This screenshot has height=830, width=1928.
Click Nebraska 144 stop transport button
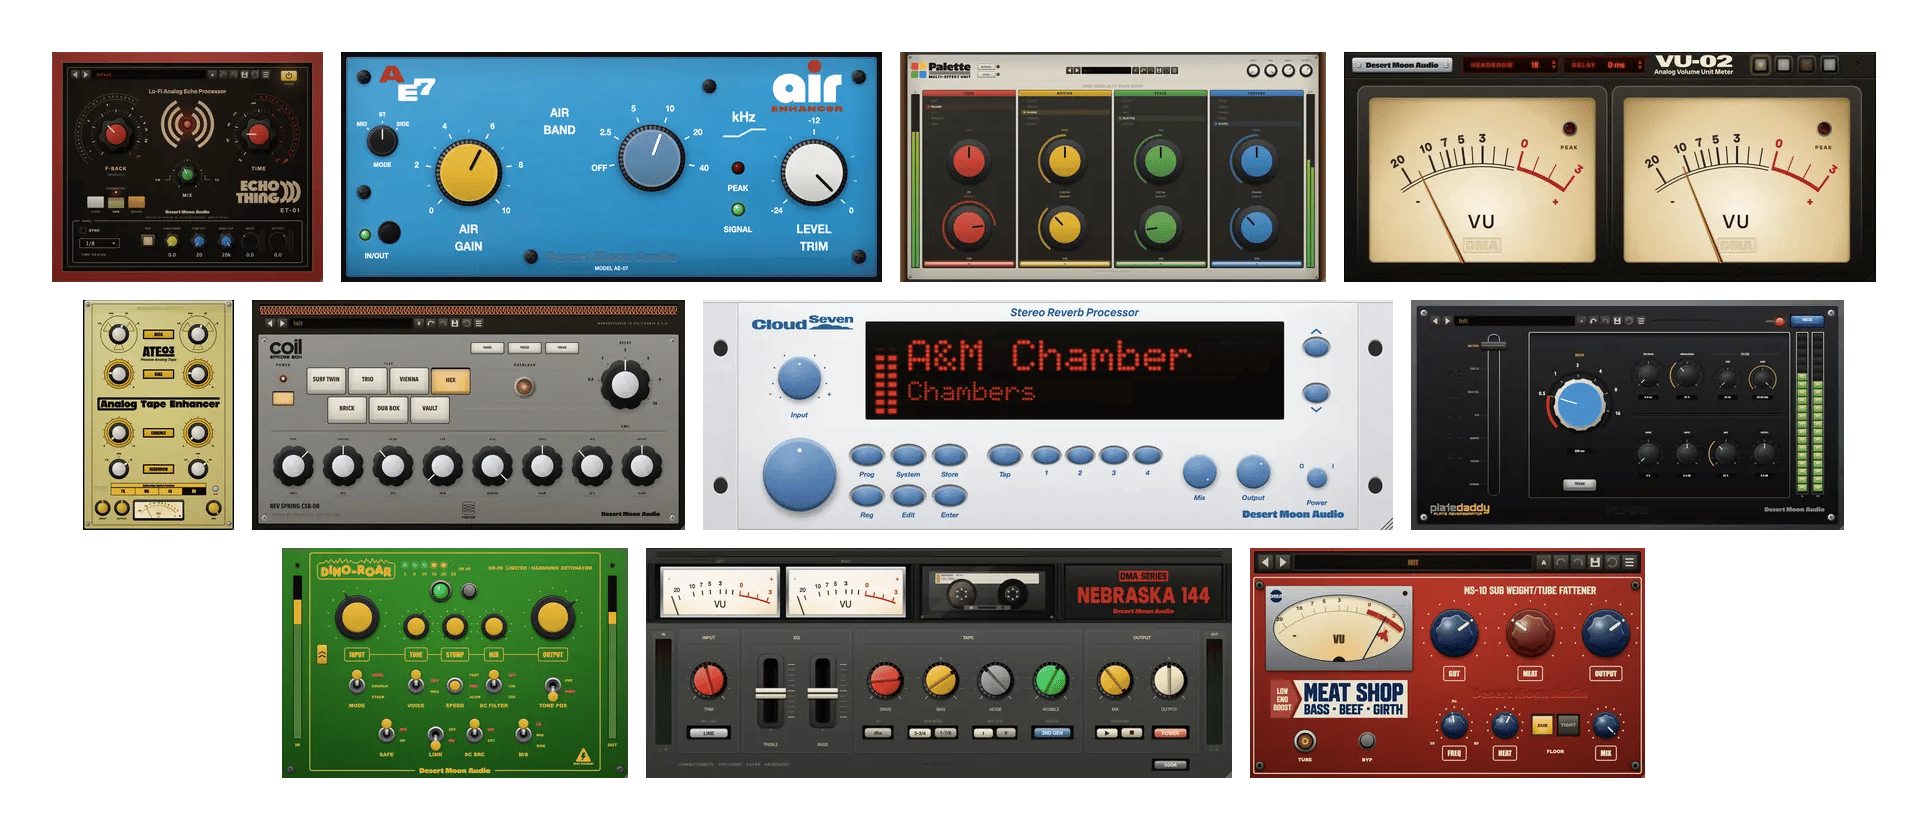(x=1132, y=733)
